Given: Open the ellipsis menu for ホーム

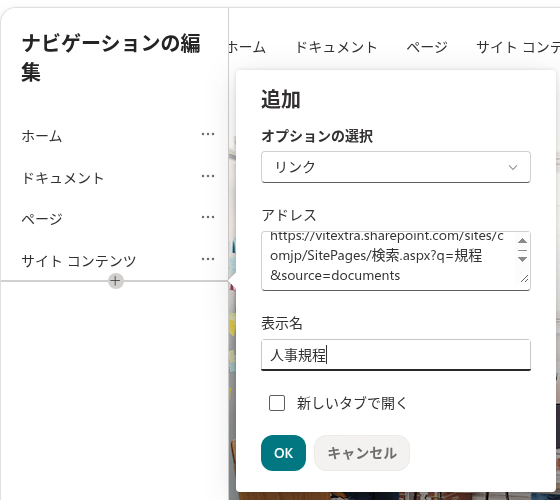Looking at the screenshot, I should tap(208, 135).
